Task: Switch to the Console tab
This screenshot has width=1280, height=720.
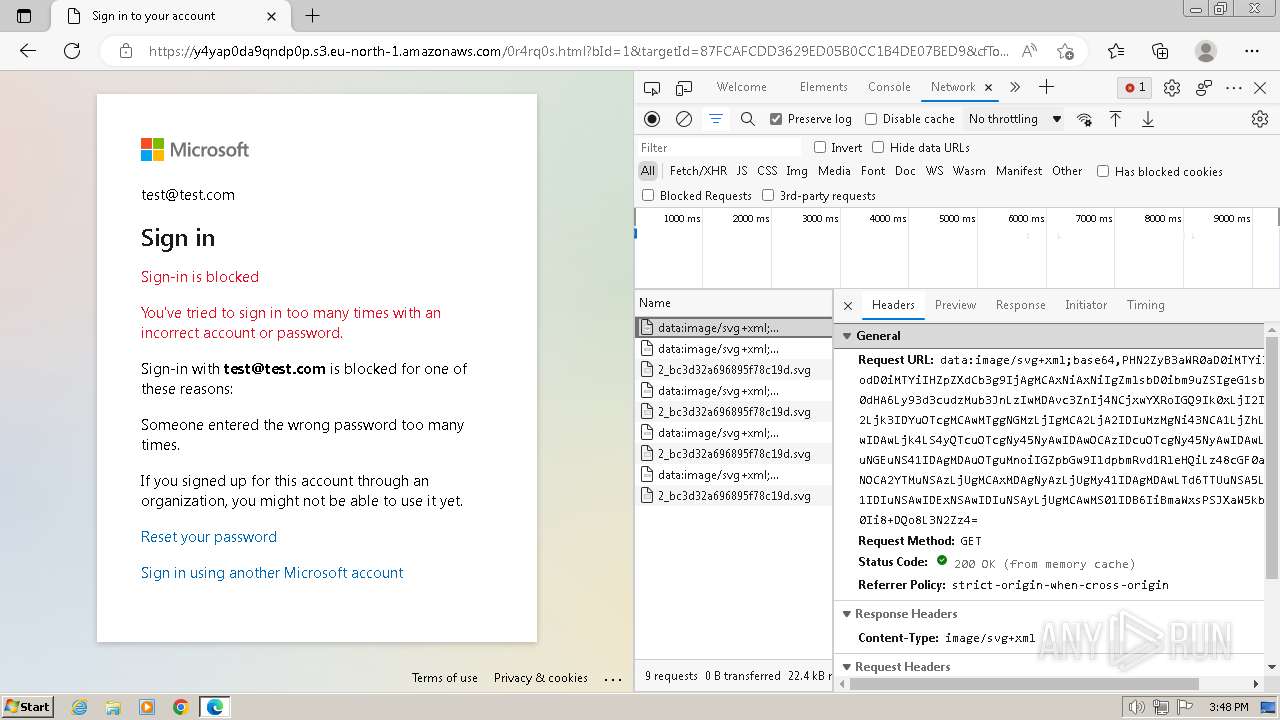Action: click(x=889, y=87)
